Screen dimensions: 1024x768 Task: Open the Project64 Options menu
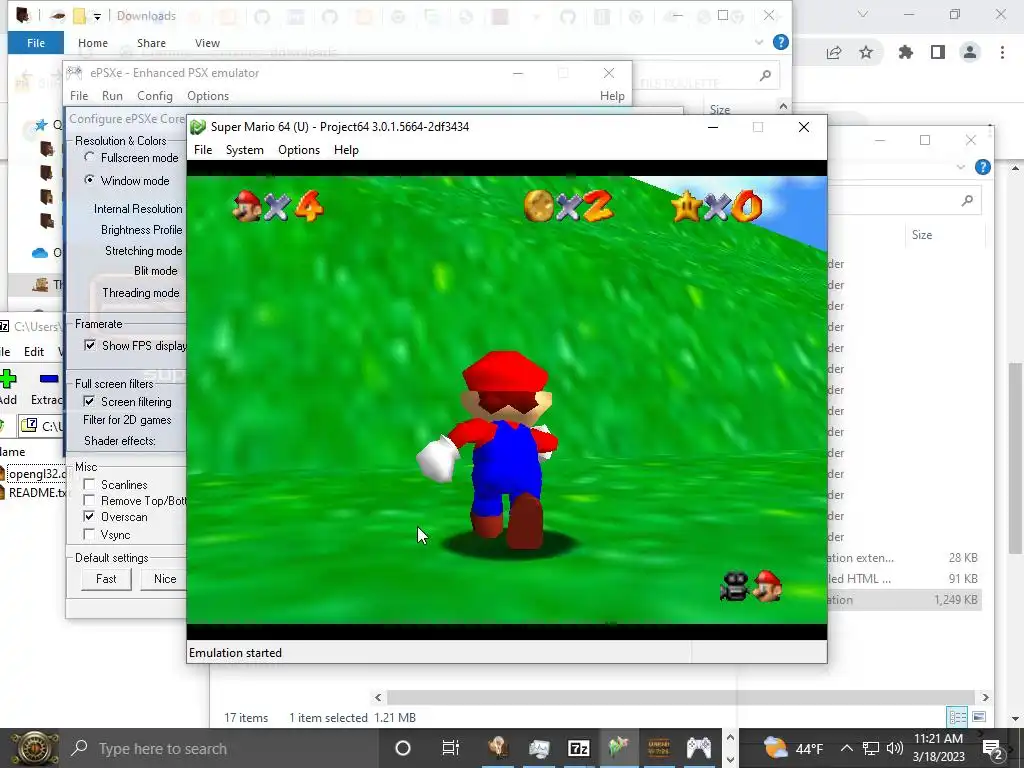coord(298,150)
